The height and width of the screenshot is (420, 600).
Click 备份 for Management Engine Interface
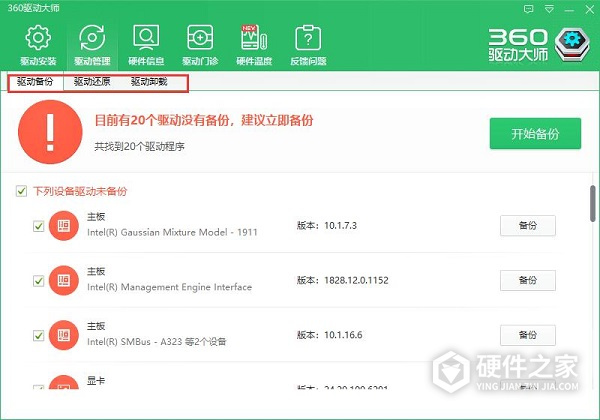coord(528,280)
